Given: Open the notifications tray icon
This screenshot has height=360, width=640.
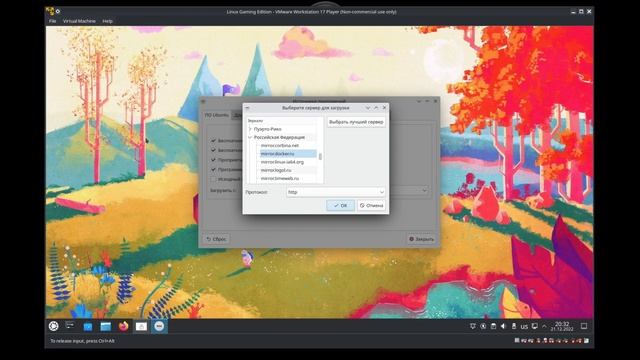Looking at the screenshot, I should (x=473, y=326).
